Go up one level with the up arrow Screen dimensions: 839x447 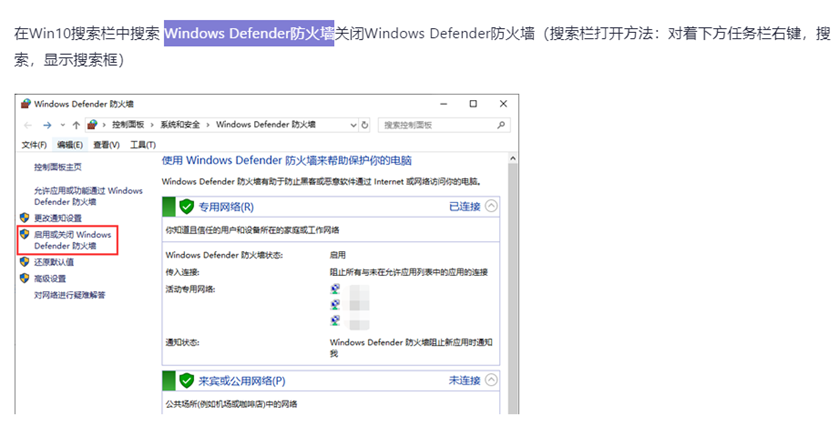tap(76, 125)
